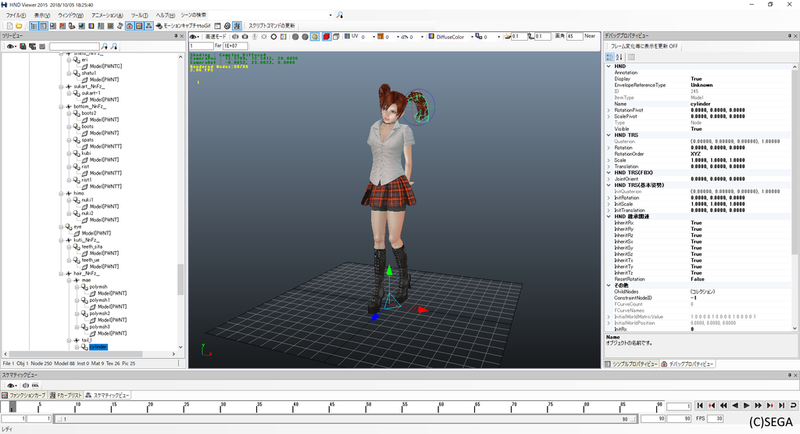Open the 表示(V) menu
800x434 pixels.
pyautogui.click(x=42, y=15)
